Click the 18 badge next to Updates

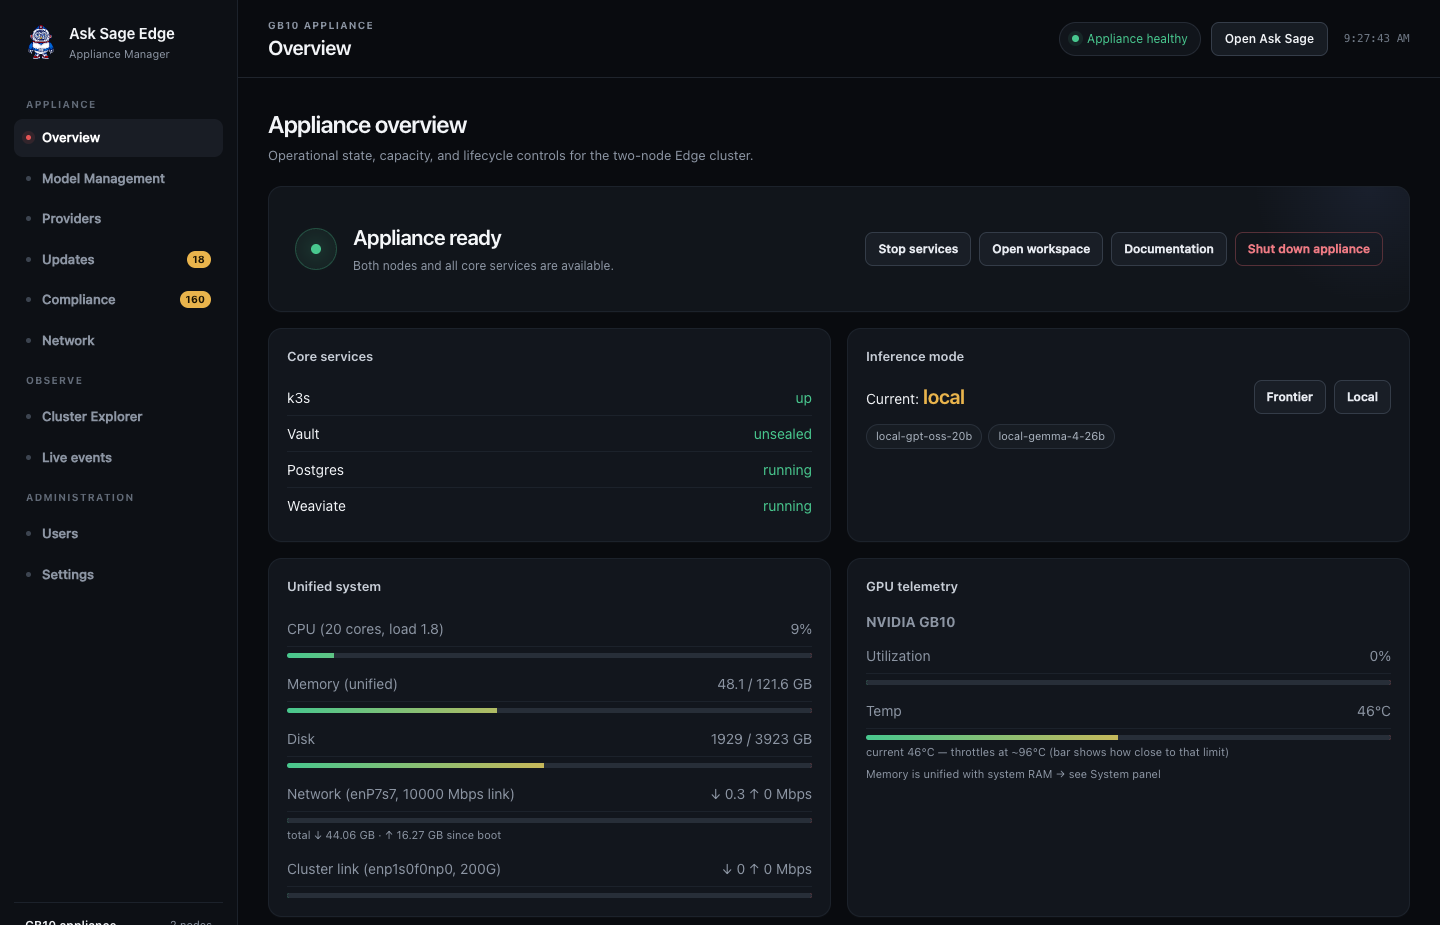point(199,260)
